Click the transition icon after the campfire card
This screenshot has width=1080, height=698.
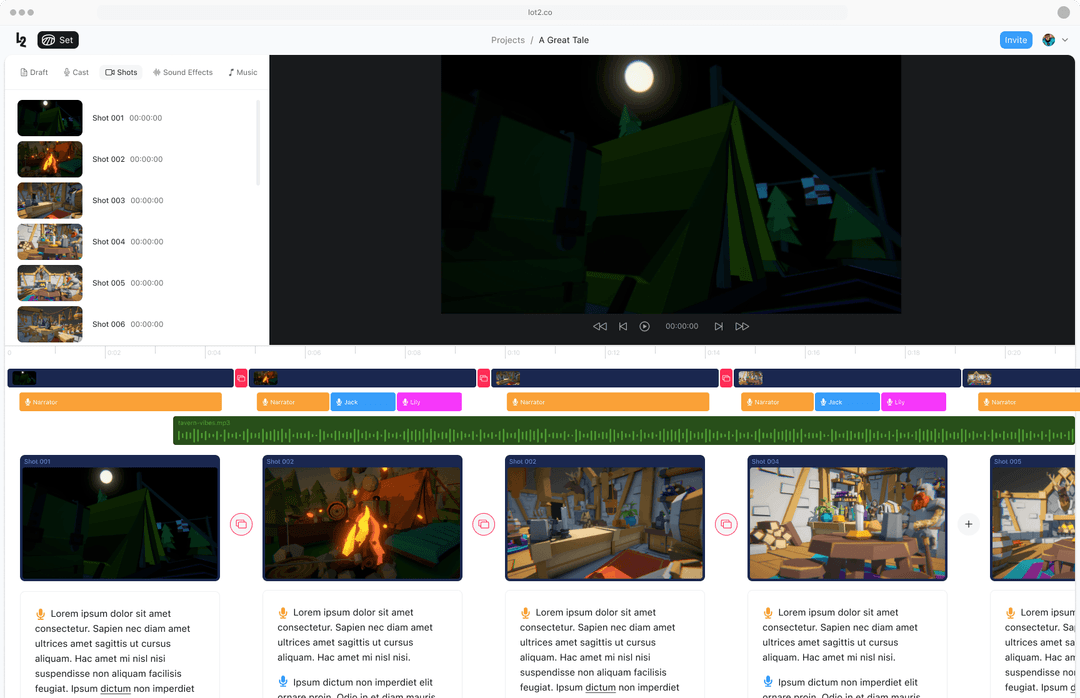pos(484,524)
